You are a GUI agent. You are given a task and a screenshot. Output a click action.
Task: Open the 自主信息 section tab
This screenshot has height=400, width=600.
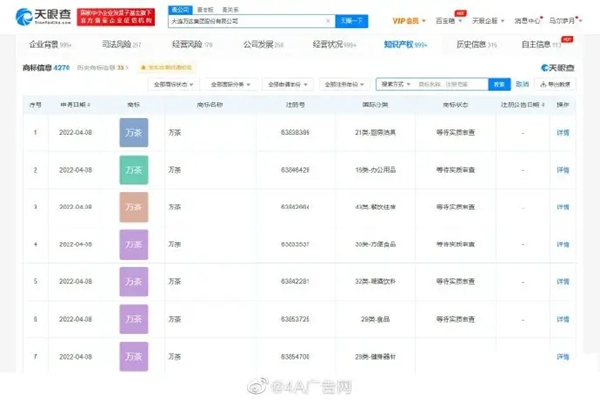(541, 44)
